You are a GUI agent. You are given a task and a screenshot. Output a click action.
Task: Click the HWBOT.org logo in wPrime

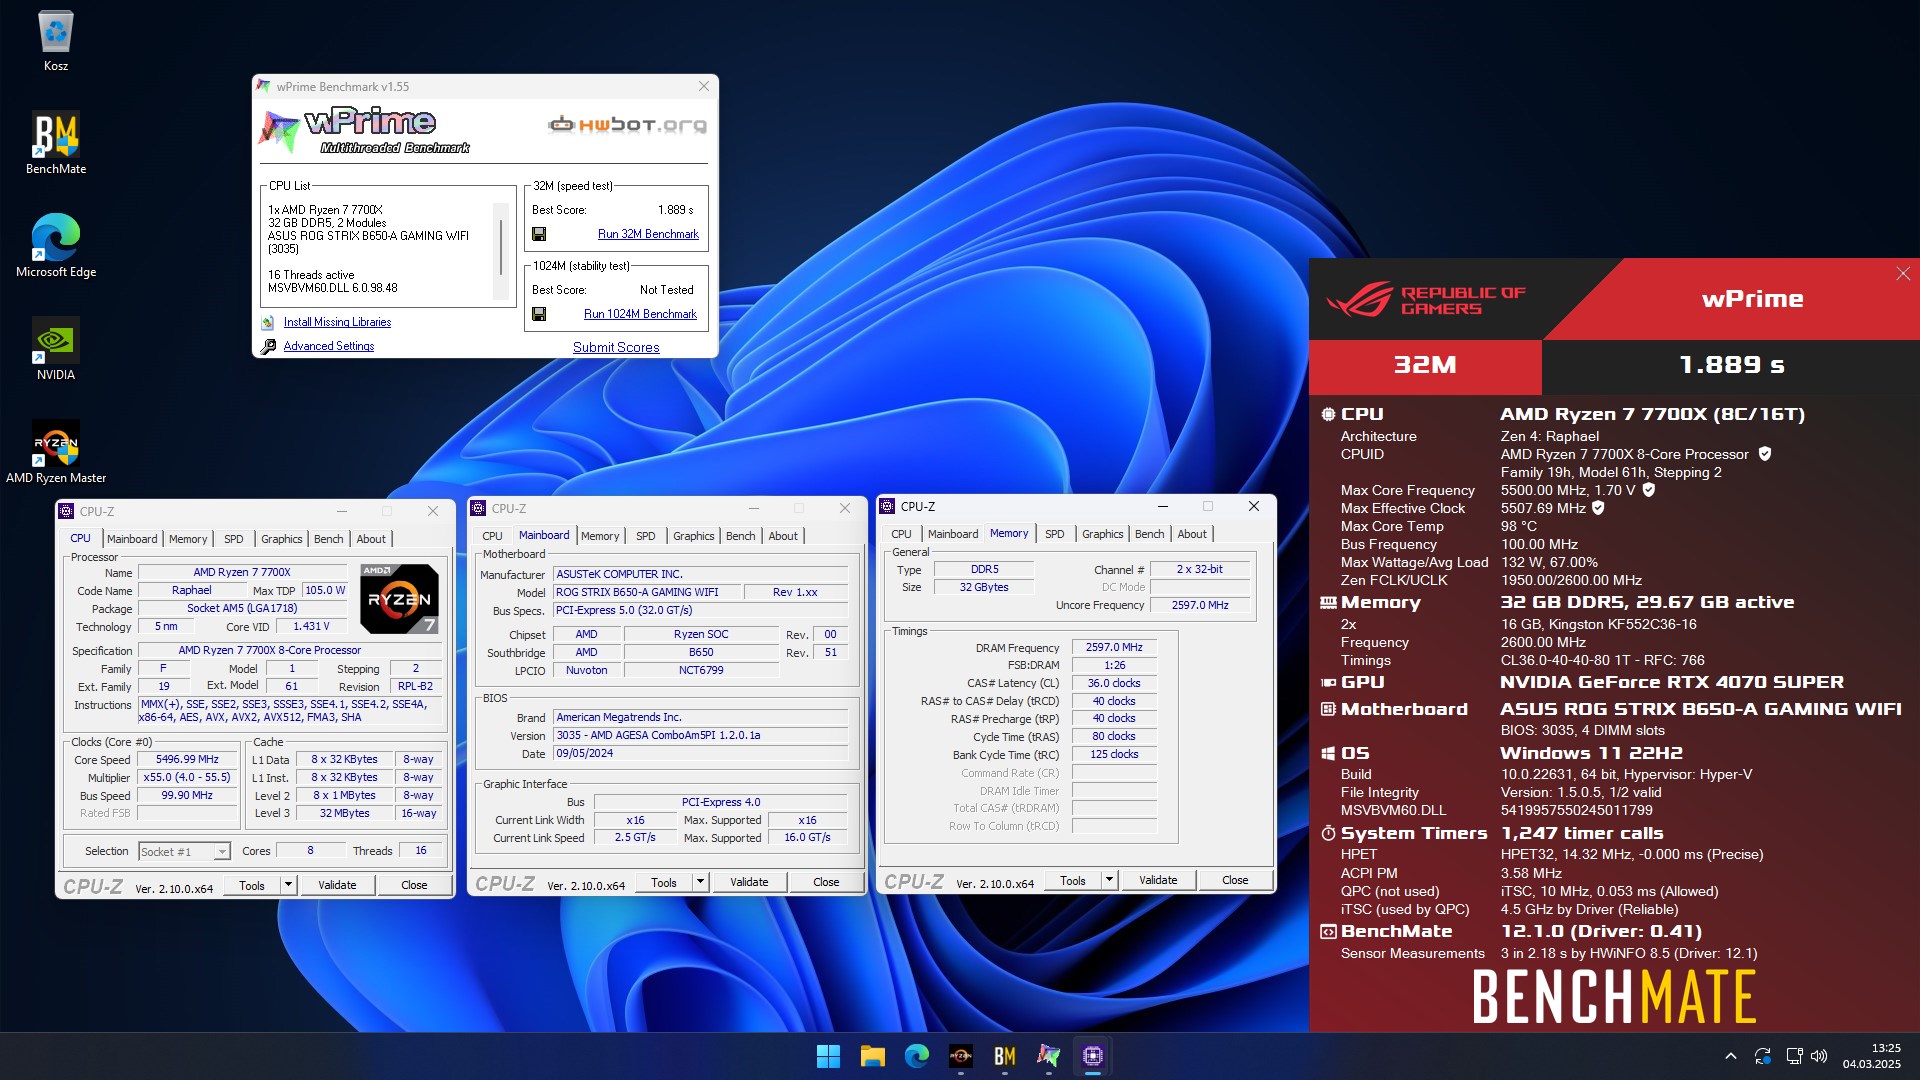pos(627,125)
